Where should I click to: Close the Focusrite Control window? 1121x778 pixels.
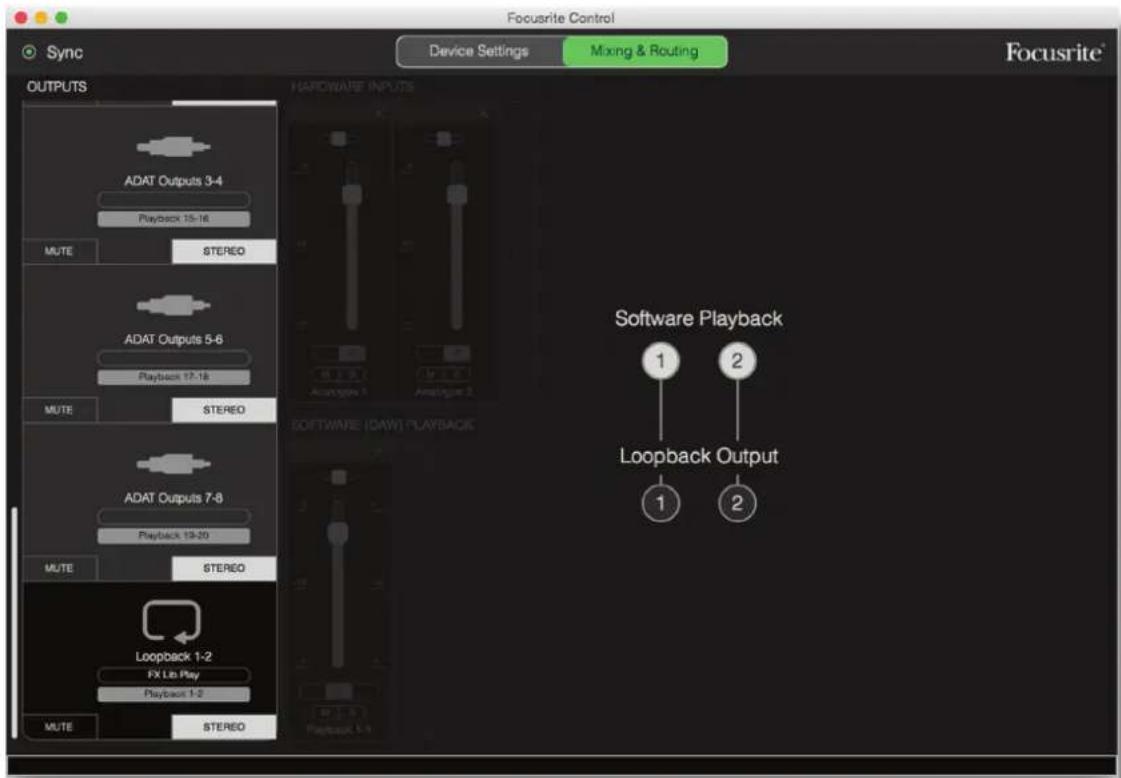tap(21, 17)
